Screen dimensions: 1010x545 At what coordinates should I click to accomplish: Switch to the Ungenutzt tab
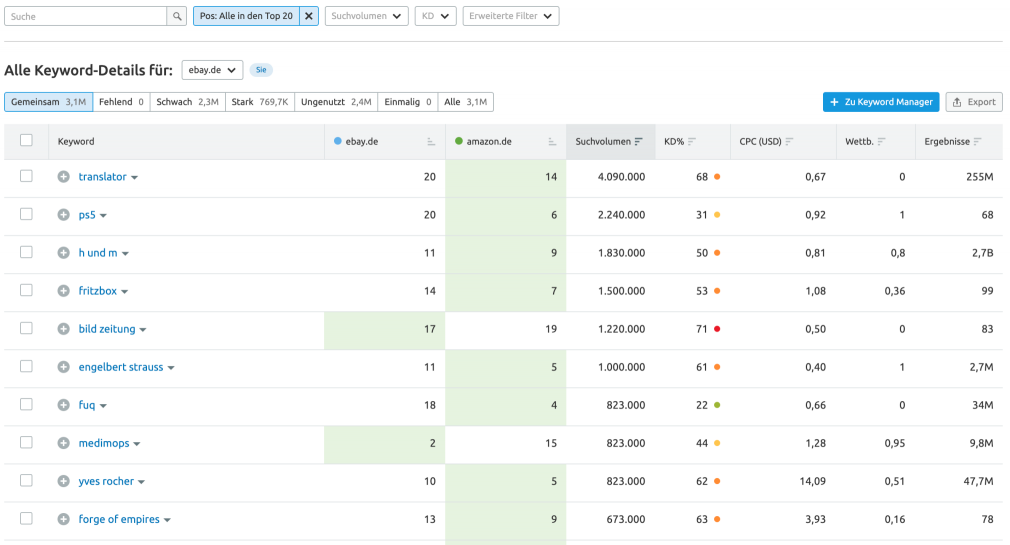tap(336, 102)
